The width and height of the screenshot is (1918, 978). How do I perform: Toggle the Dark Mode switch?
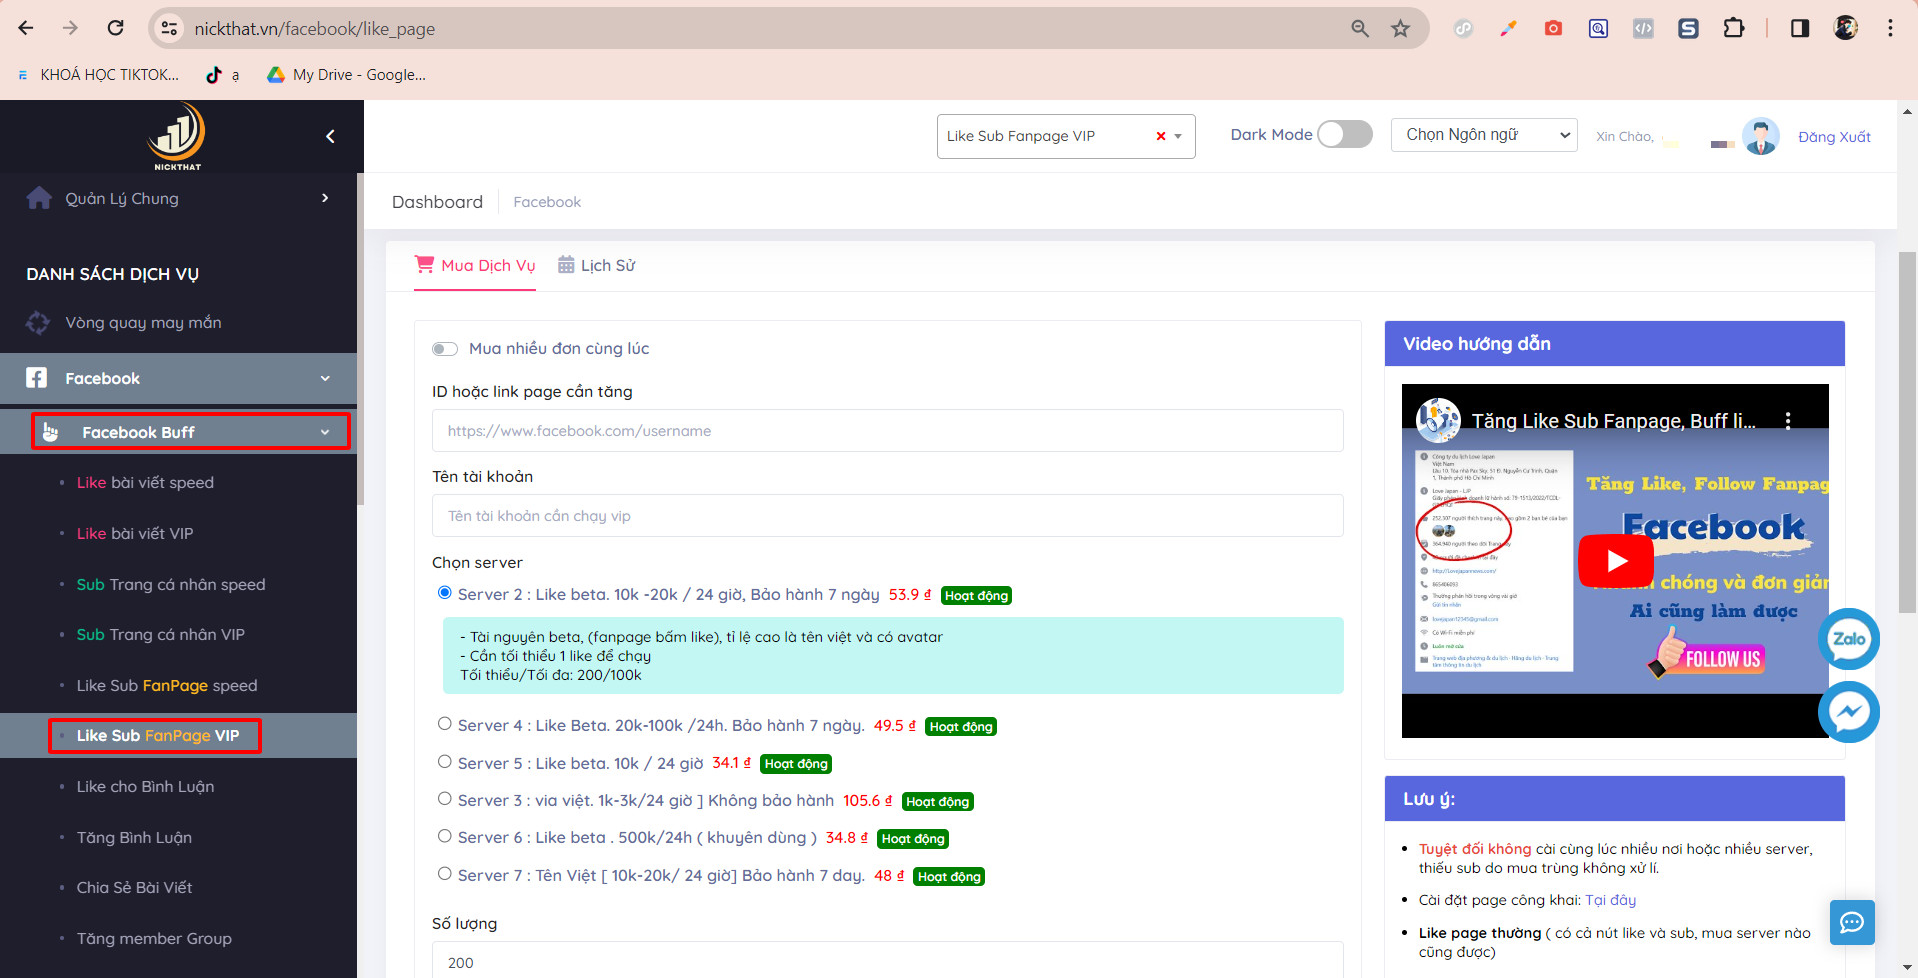(x=1345, y=134)
